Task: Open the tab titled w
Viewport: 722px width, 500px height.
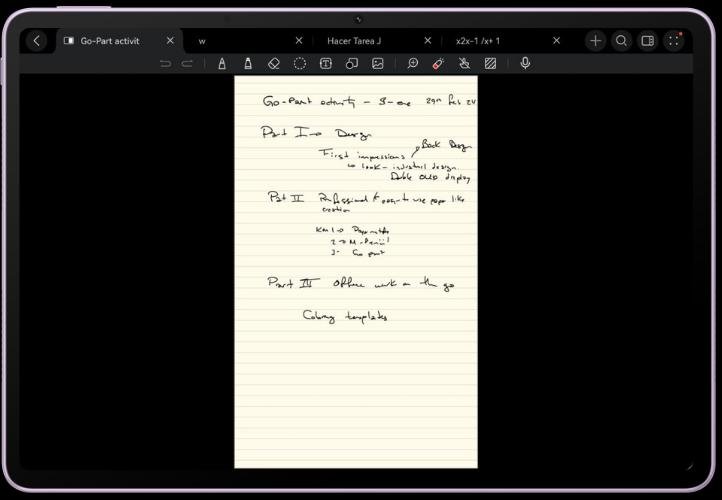Action: click(x=202, y=41)
